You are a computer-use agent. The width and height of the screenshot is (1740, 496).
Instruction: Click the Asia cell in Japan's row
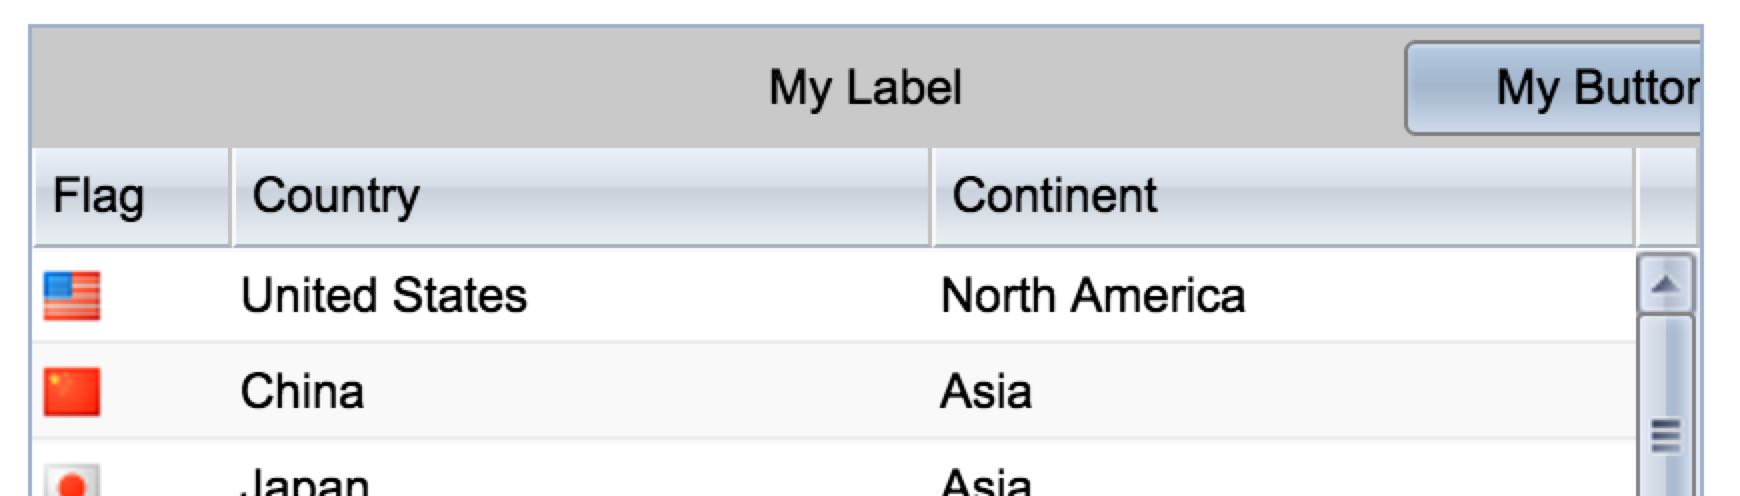point(986,484)
